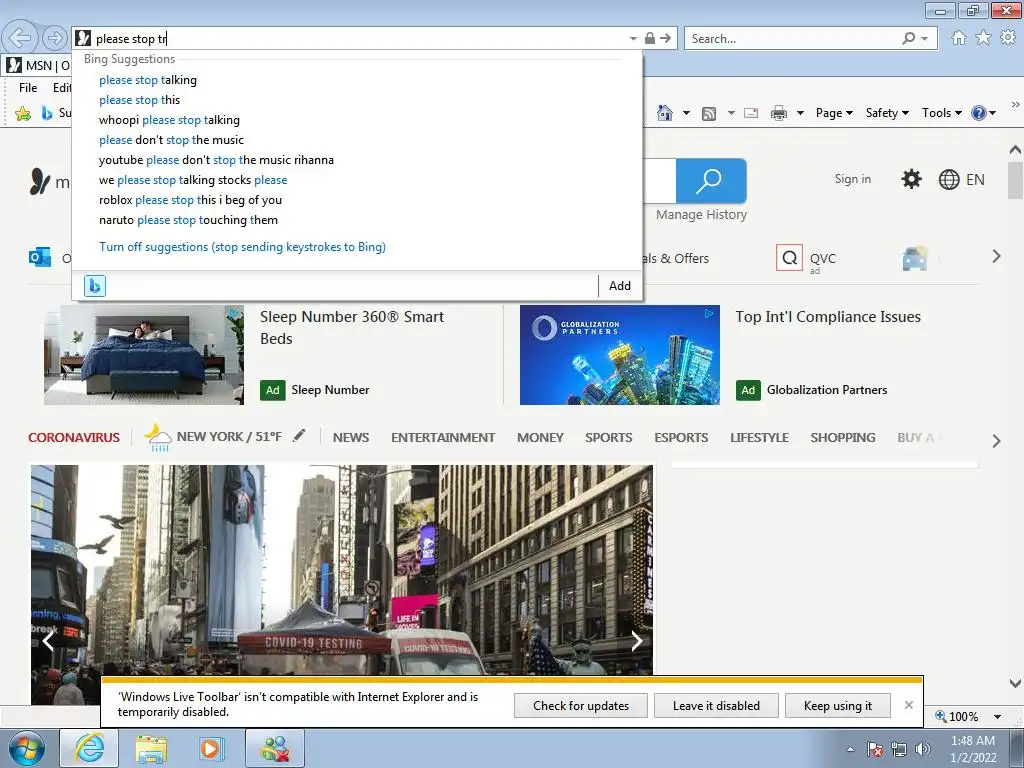Click the Read mail icon in command bar
Viewport: 1024px width, 768px height.
point(751,113)
